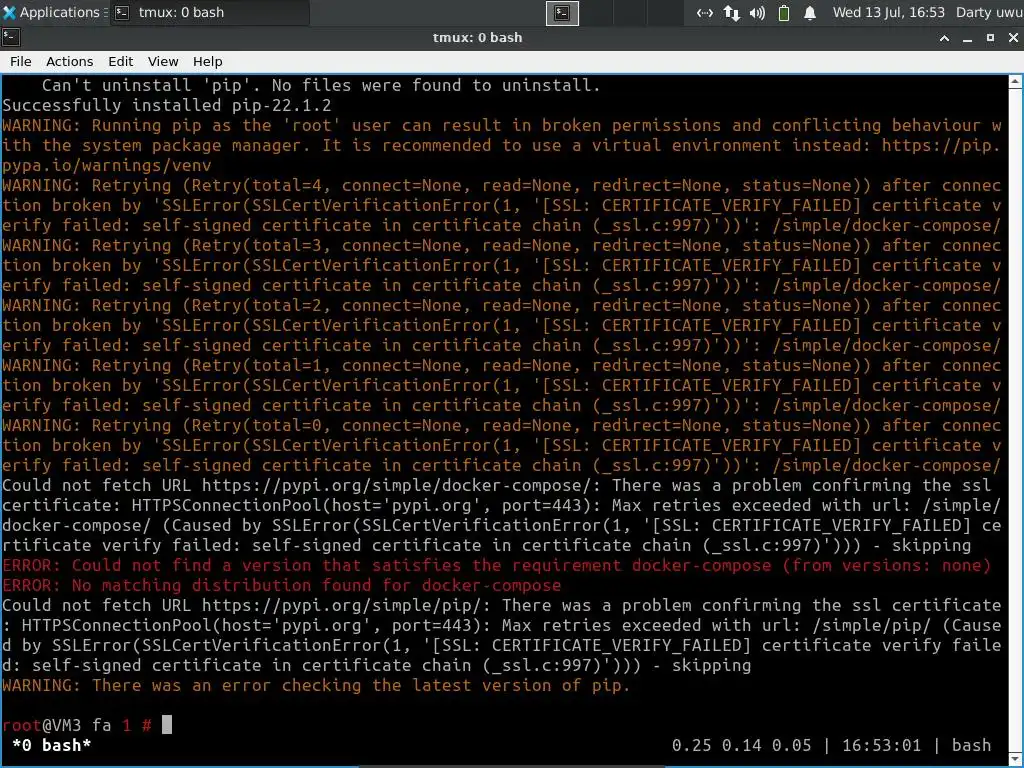Click the tmux: 0 bash taskbar button
This screenshot has height=768, width=1024.
pos(210,12)
